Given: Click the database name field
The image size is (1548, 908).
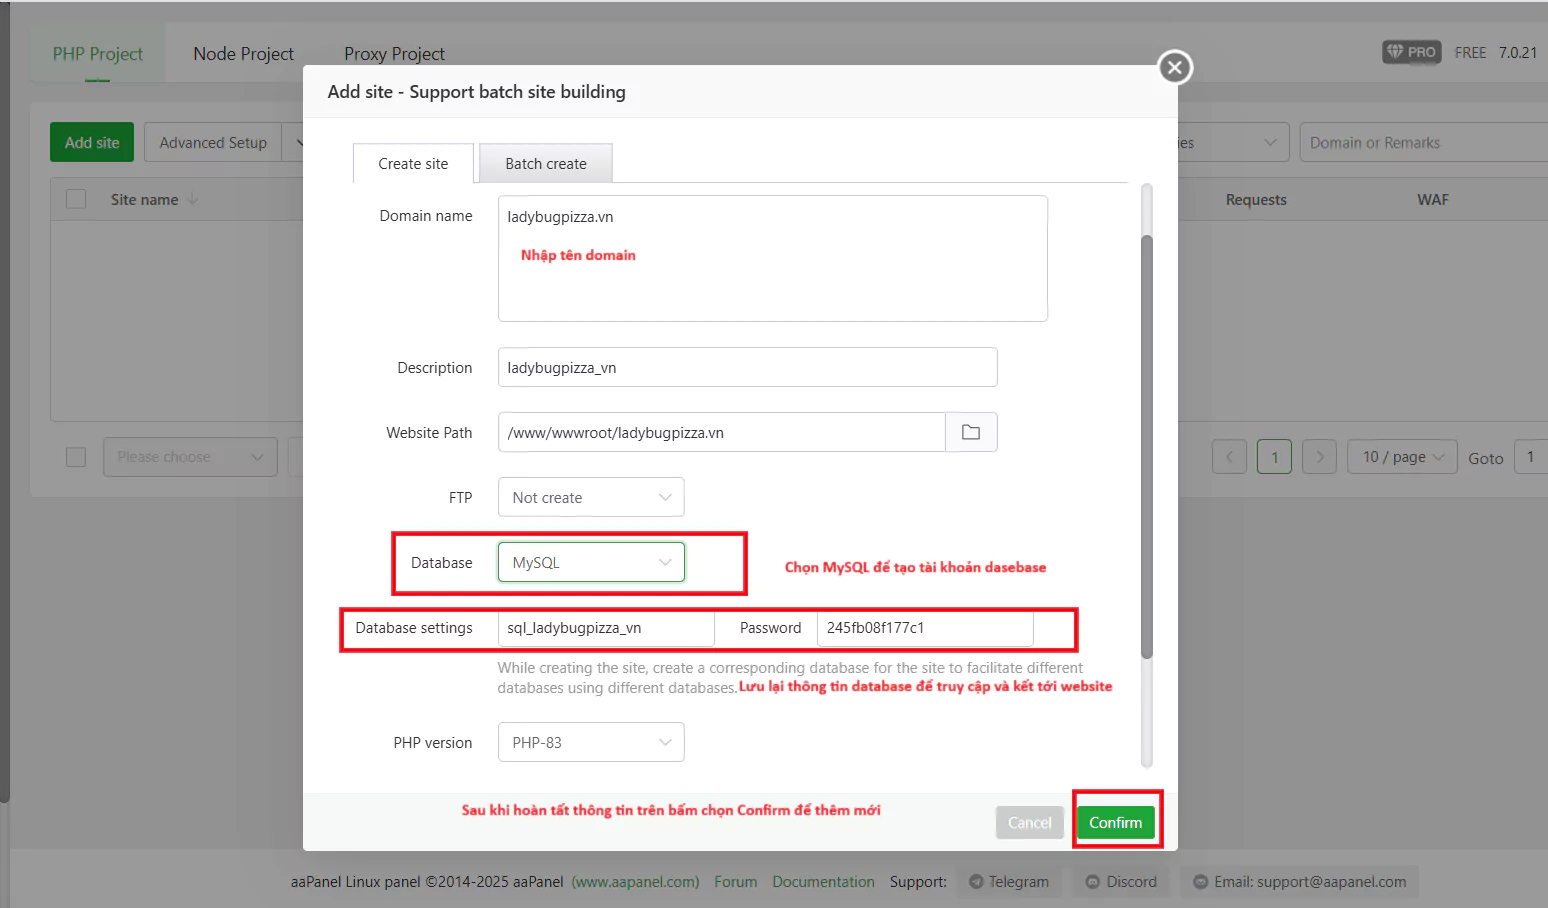Looking at the screenshot, I should pyautogui.click(x=606, y=628).
